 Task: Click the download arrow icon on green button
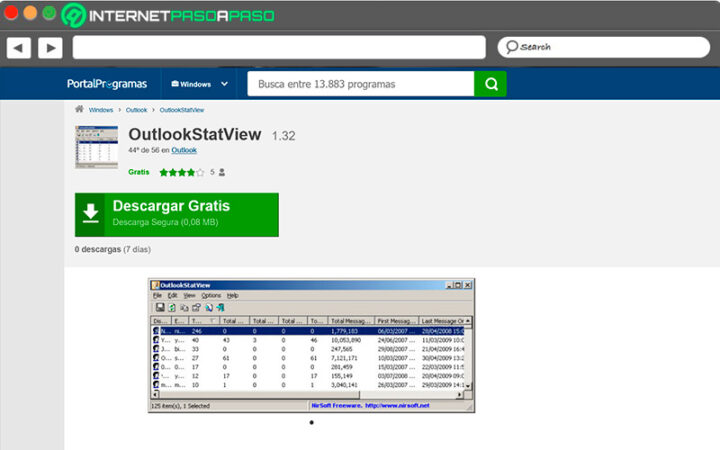(91, 214)
